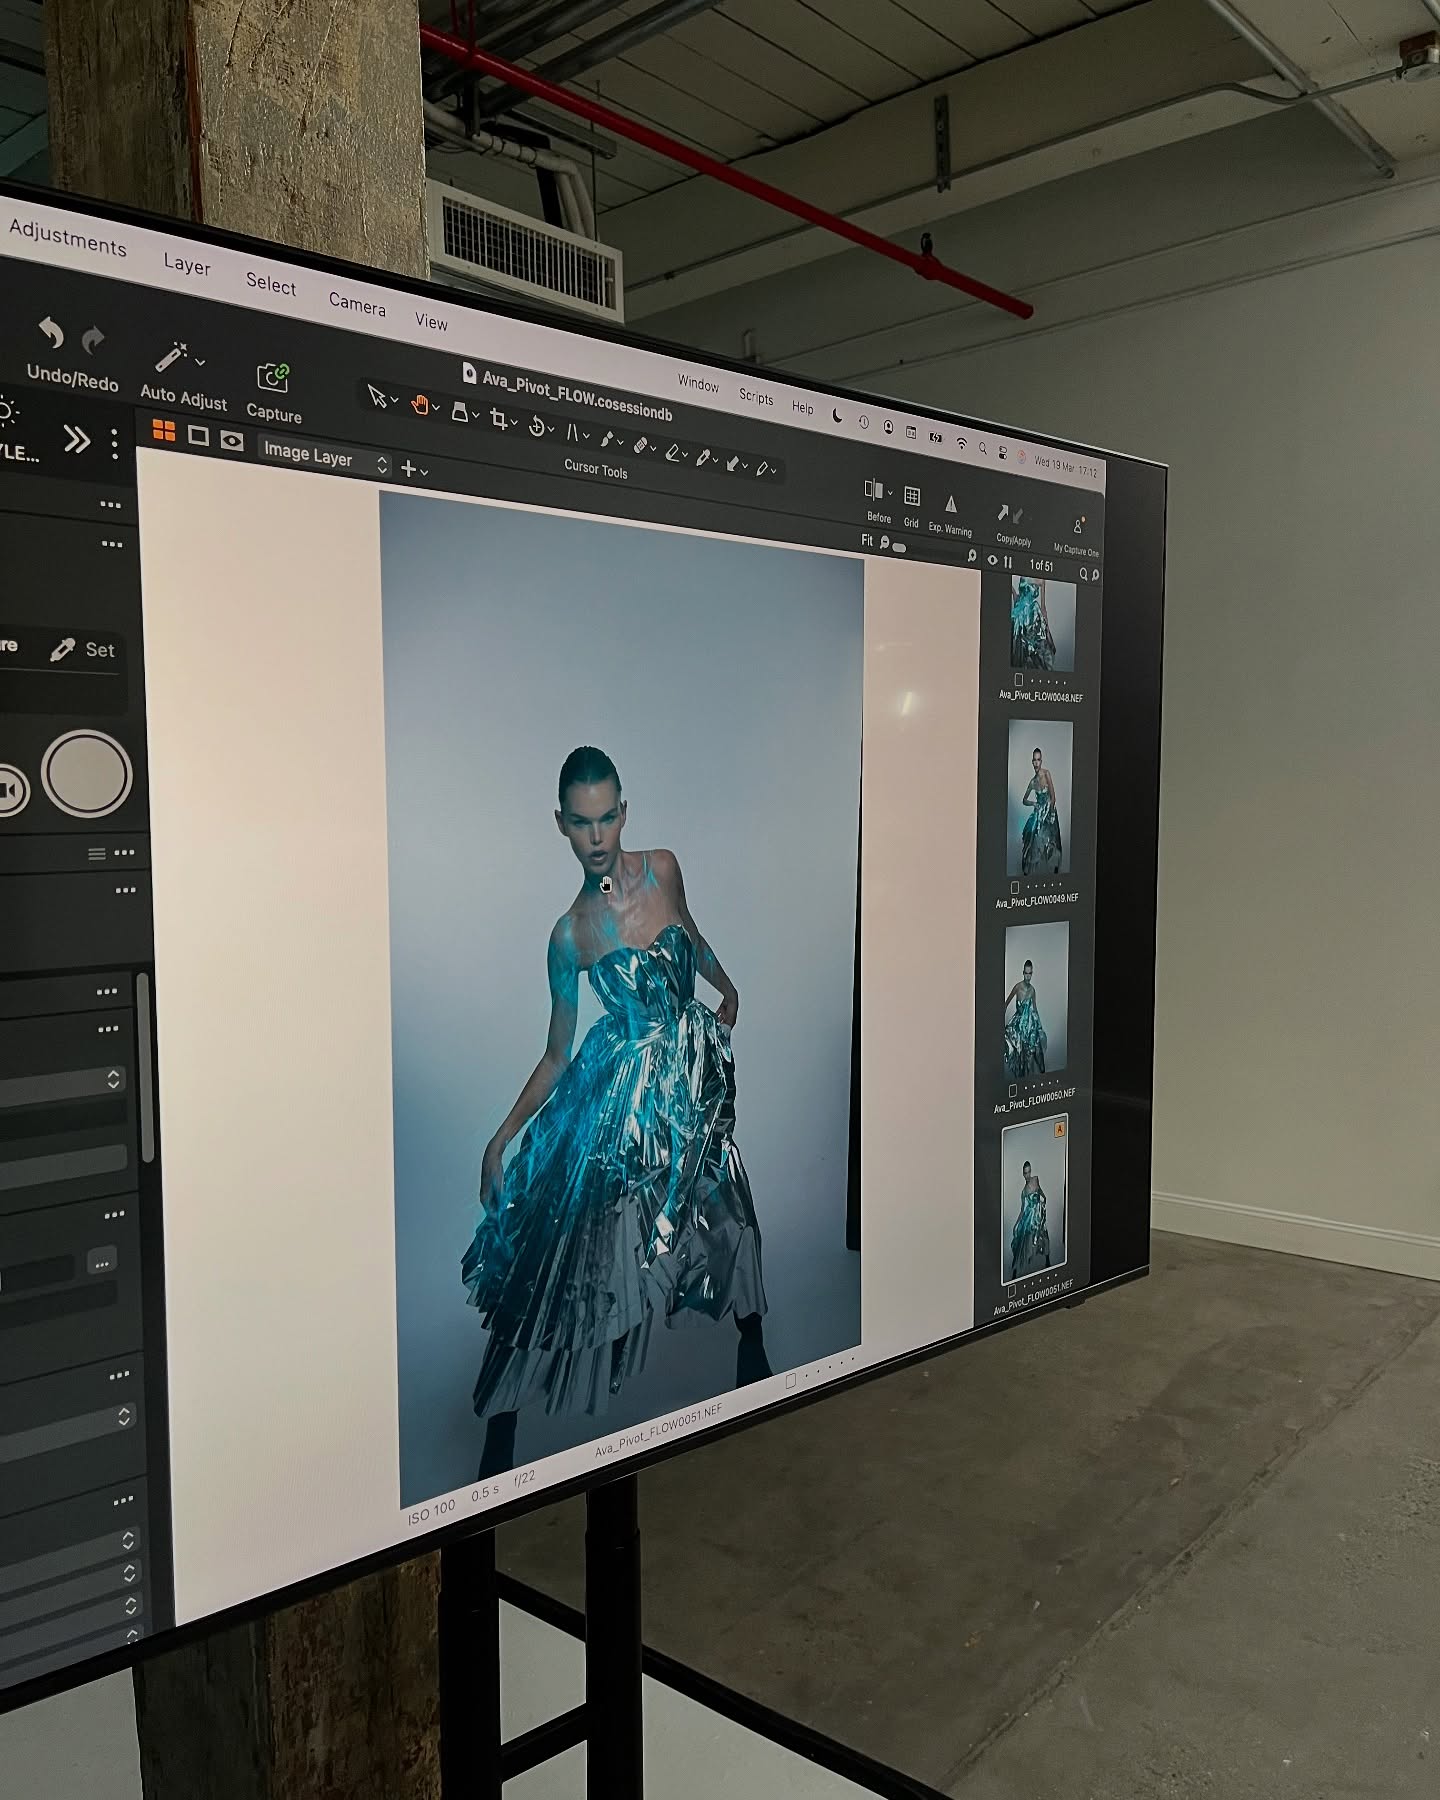Image resolution: width=1440 pixels, height=1800 pixels.
Task: Select thumbnail Ava_Pivot_FLOW0049.NEF
Action: 1040,798
